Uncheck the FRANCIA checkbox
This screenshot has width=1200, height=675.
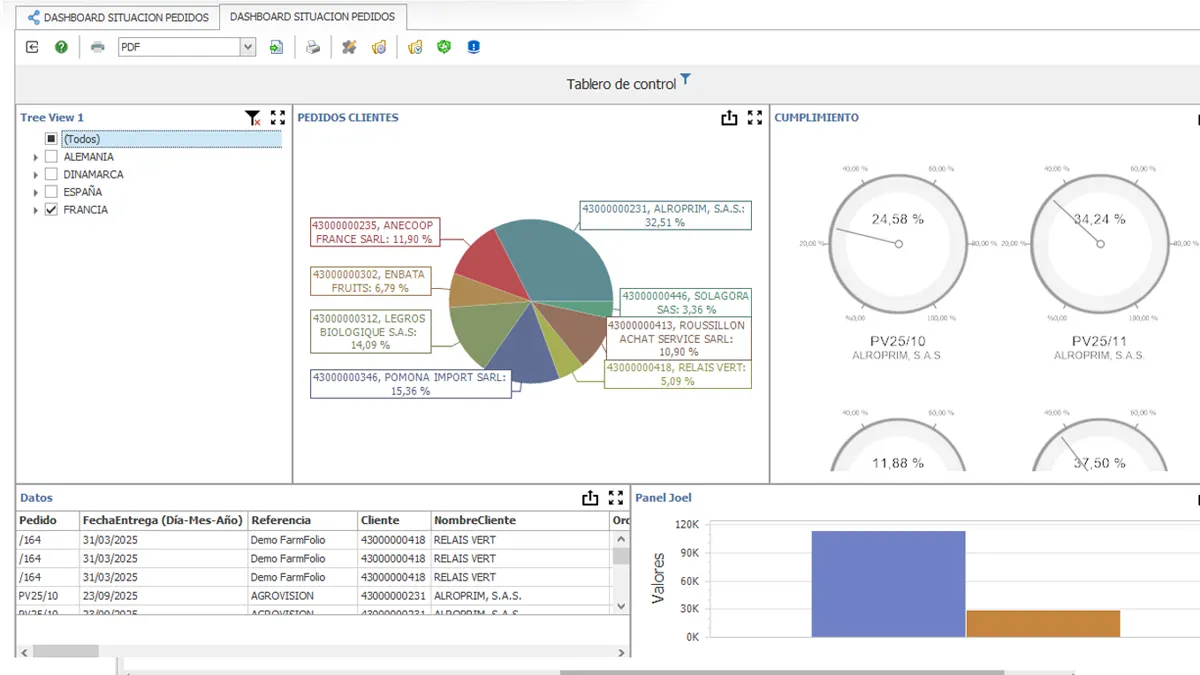pyautogui.click(x=51, y=210)
